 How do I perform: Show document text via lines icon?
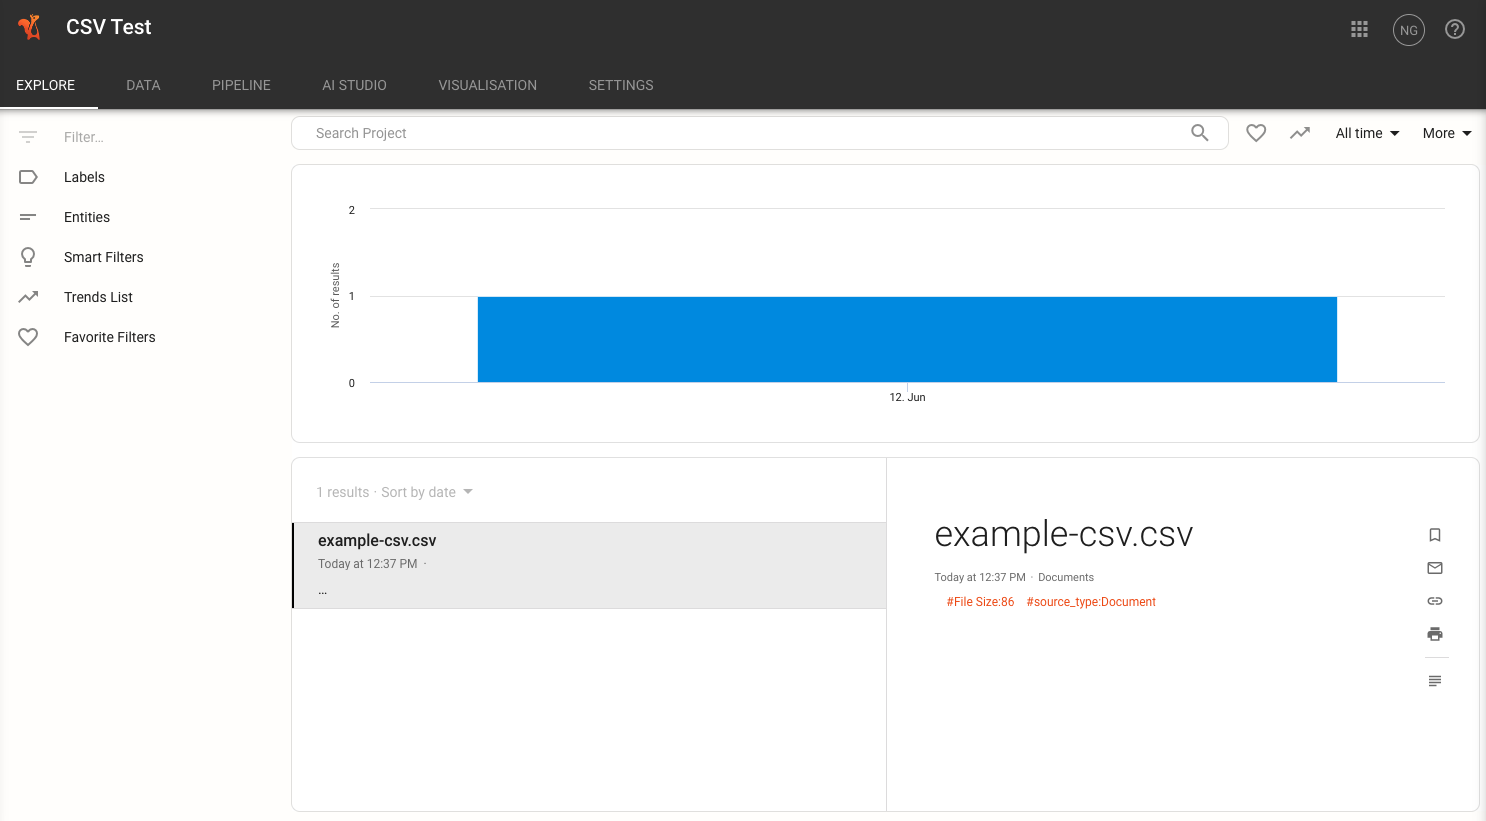[1435, 681]
